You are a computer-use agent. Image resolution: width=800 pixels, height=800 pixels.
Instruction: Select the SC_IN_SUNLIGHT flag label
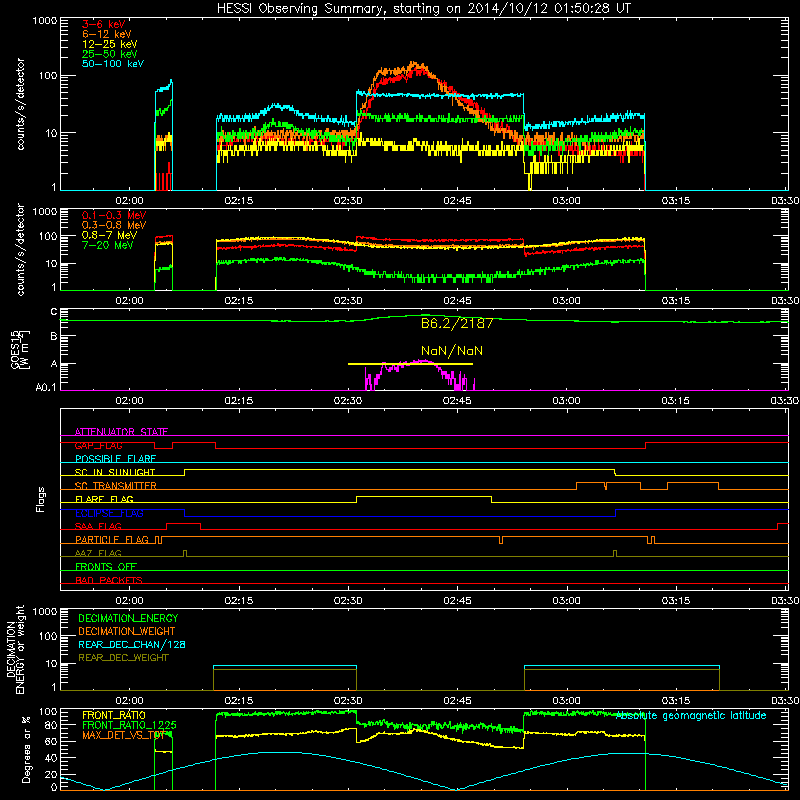pyautogui.click(x=115, y=472)
